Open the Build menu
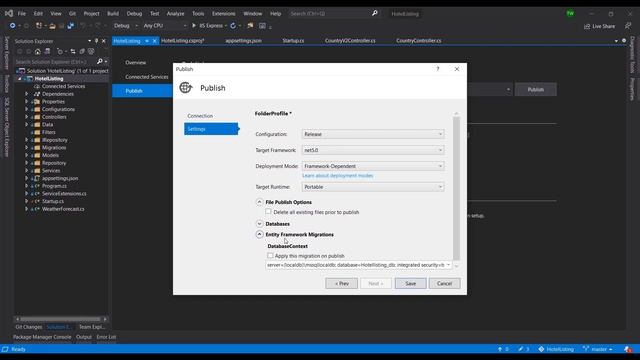The width and height of the screenshot is (640, 360). (x=113, y=13)
